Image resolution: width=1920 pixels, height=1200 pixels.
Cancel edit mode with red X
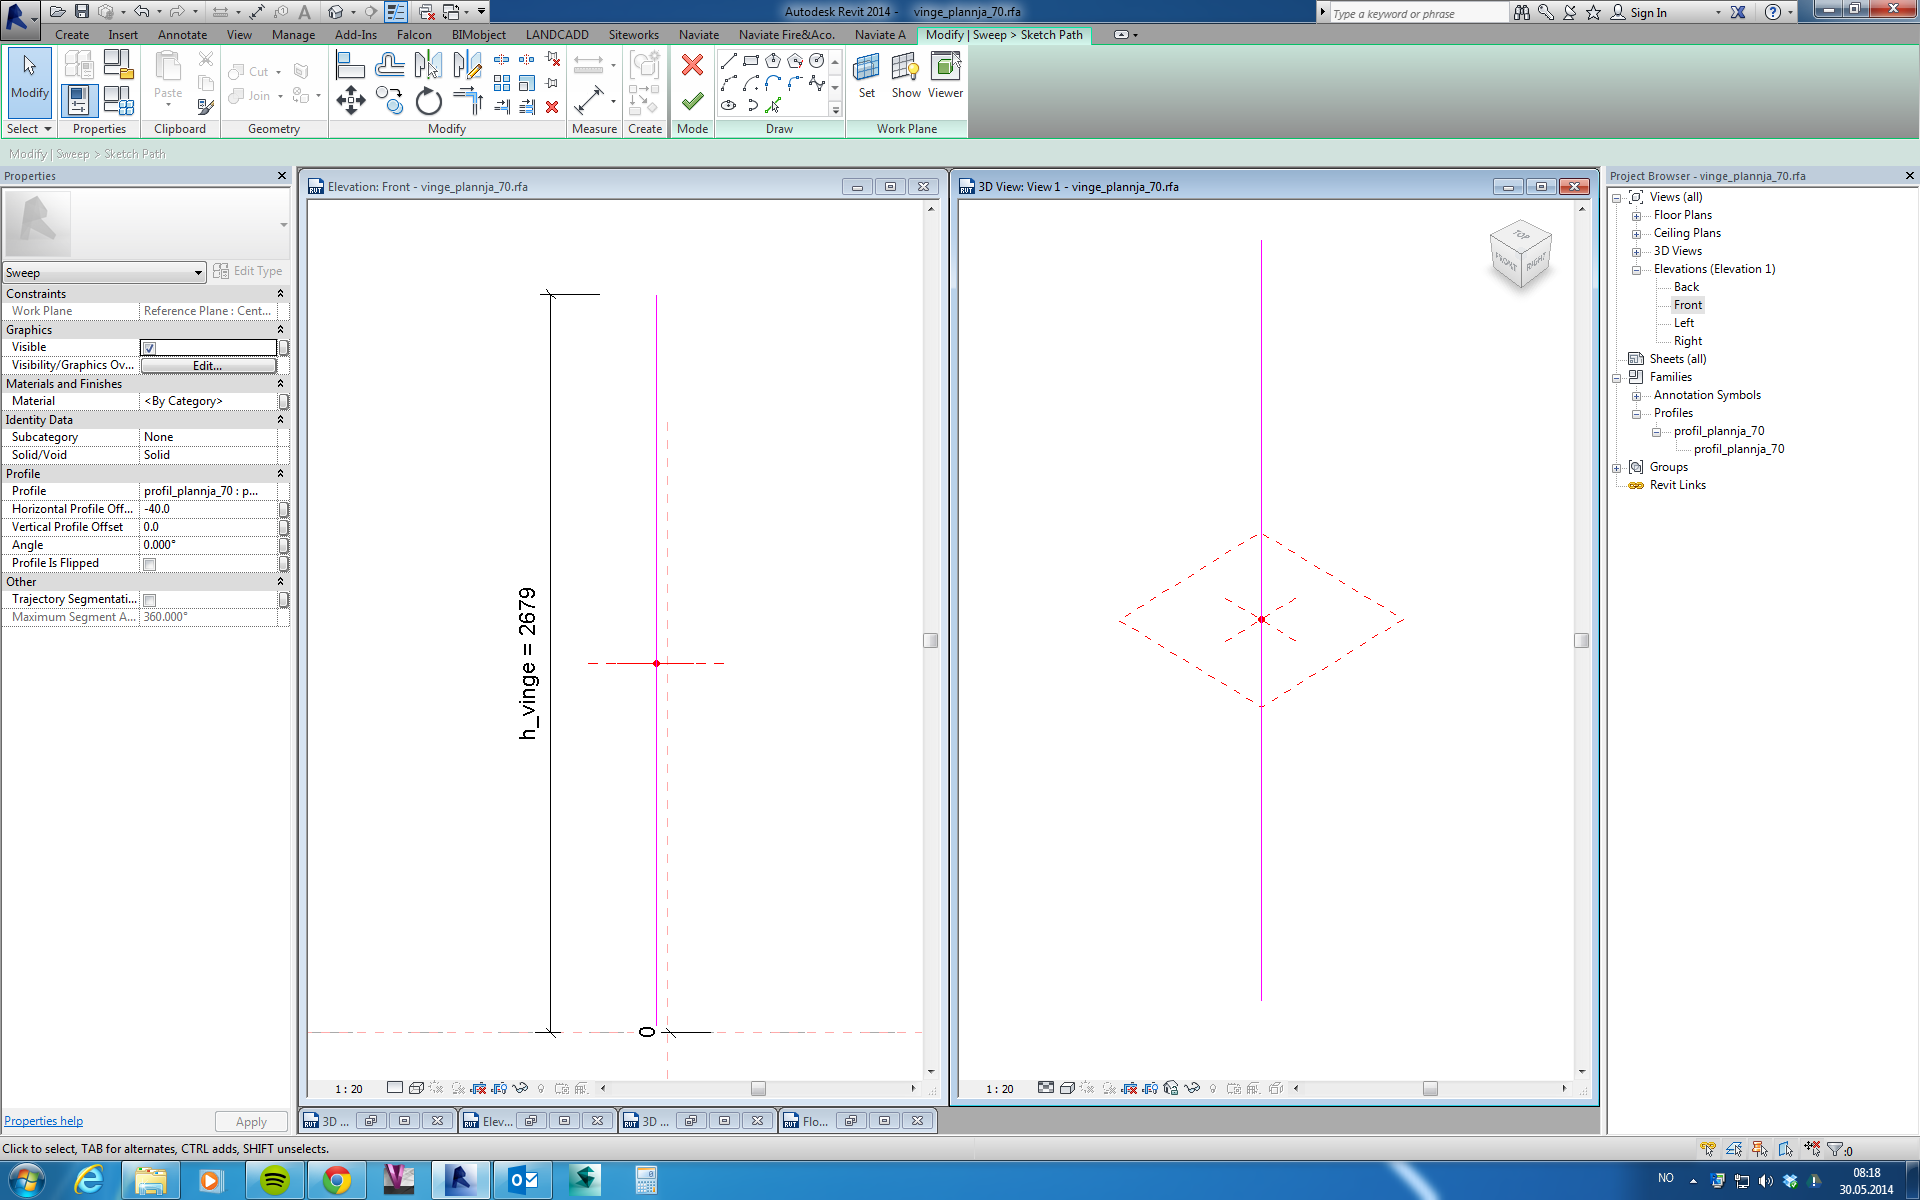[x=692, y=65]
